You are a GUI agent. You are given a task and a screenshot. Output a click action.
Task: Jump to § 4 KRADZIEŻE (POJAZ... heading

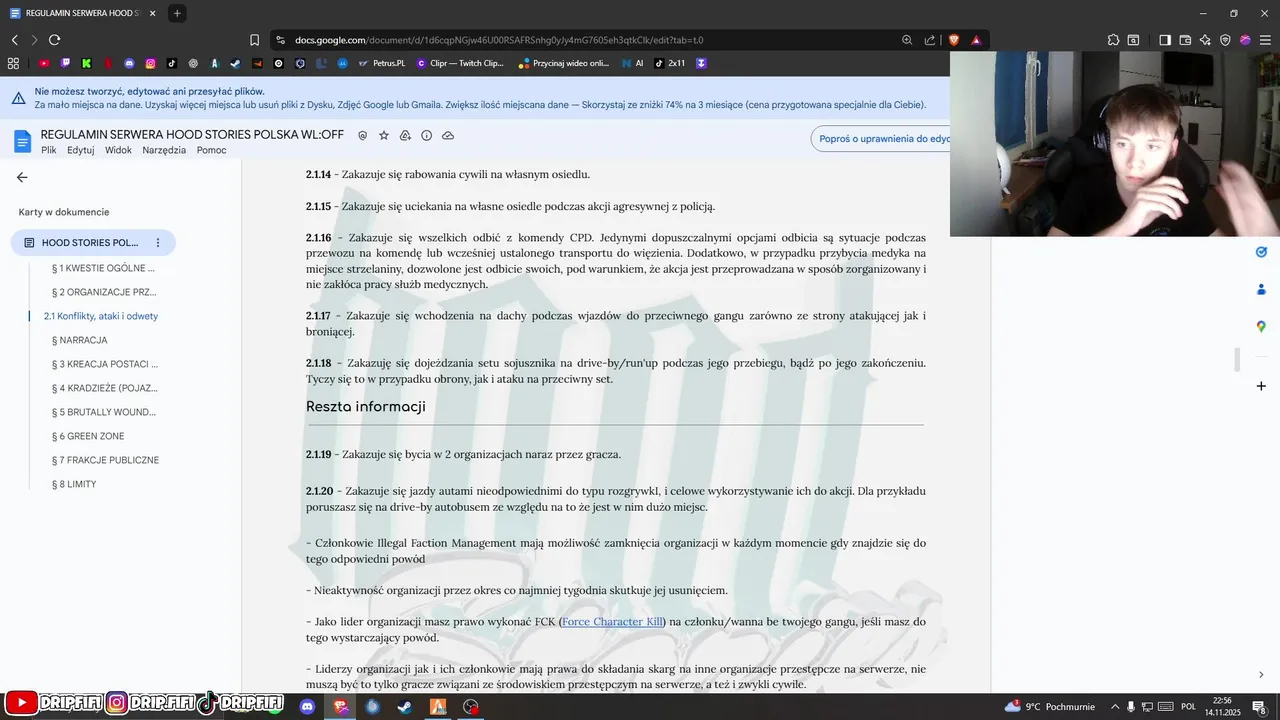pos(105,388)
